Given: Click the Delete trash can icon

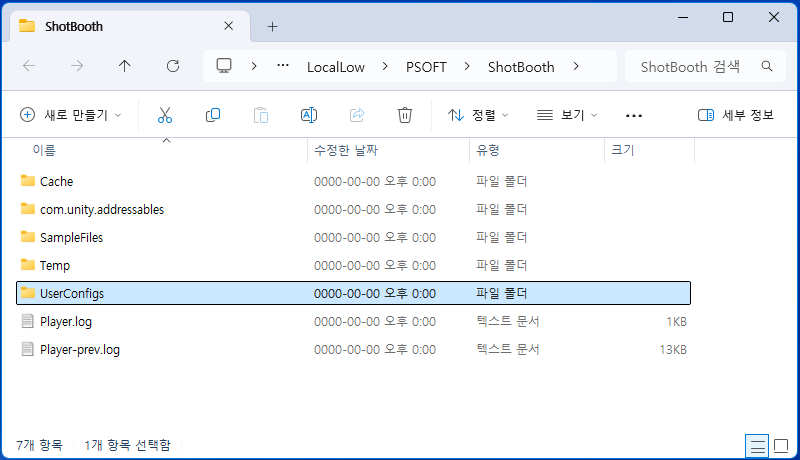Looking at the screenshot, I should pos(405,115).
